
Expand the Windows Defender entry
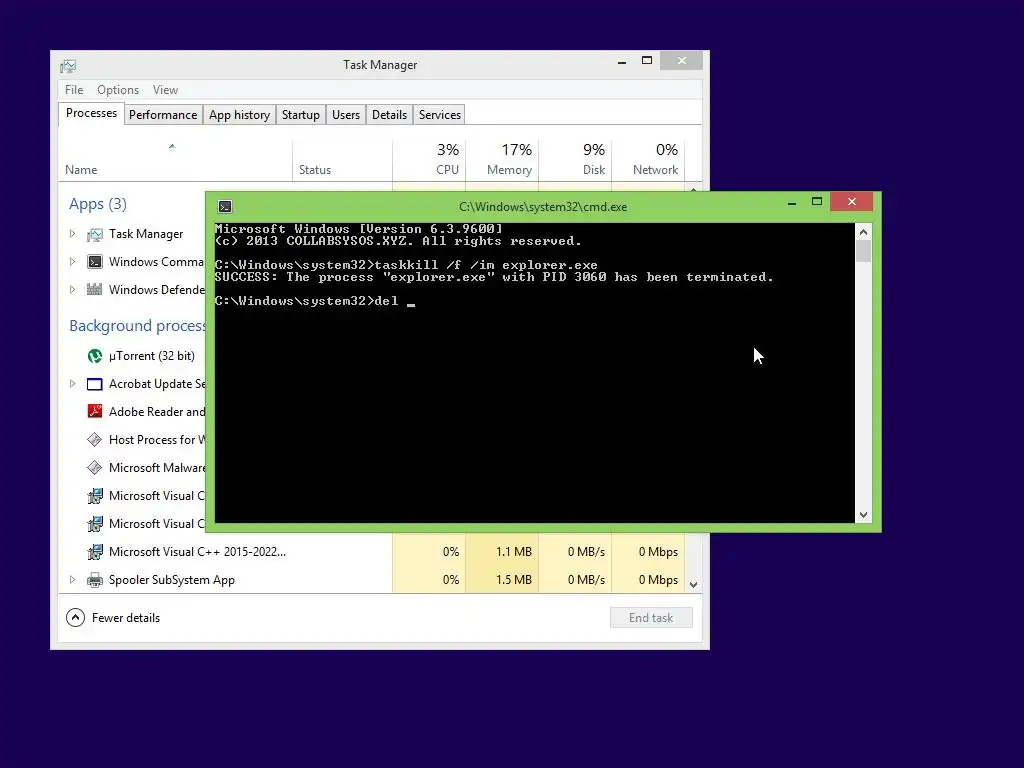72,289
